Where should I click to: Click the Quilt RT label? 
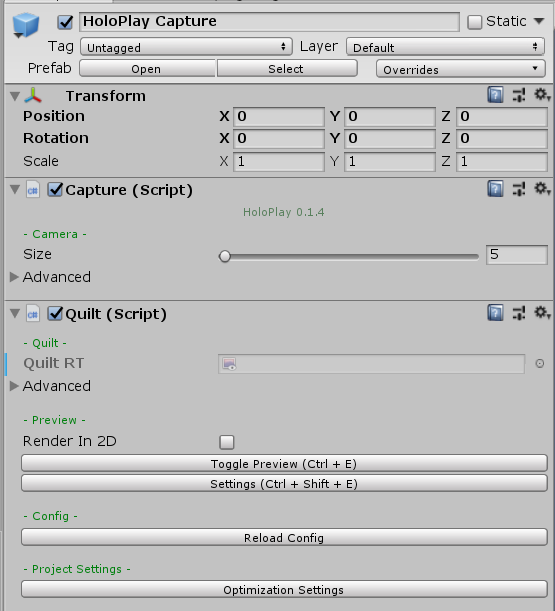point(53,363)
